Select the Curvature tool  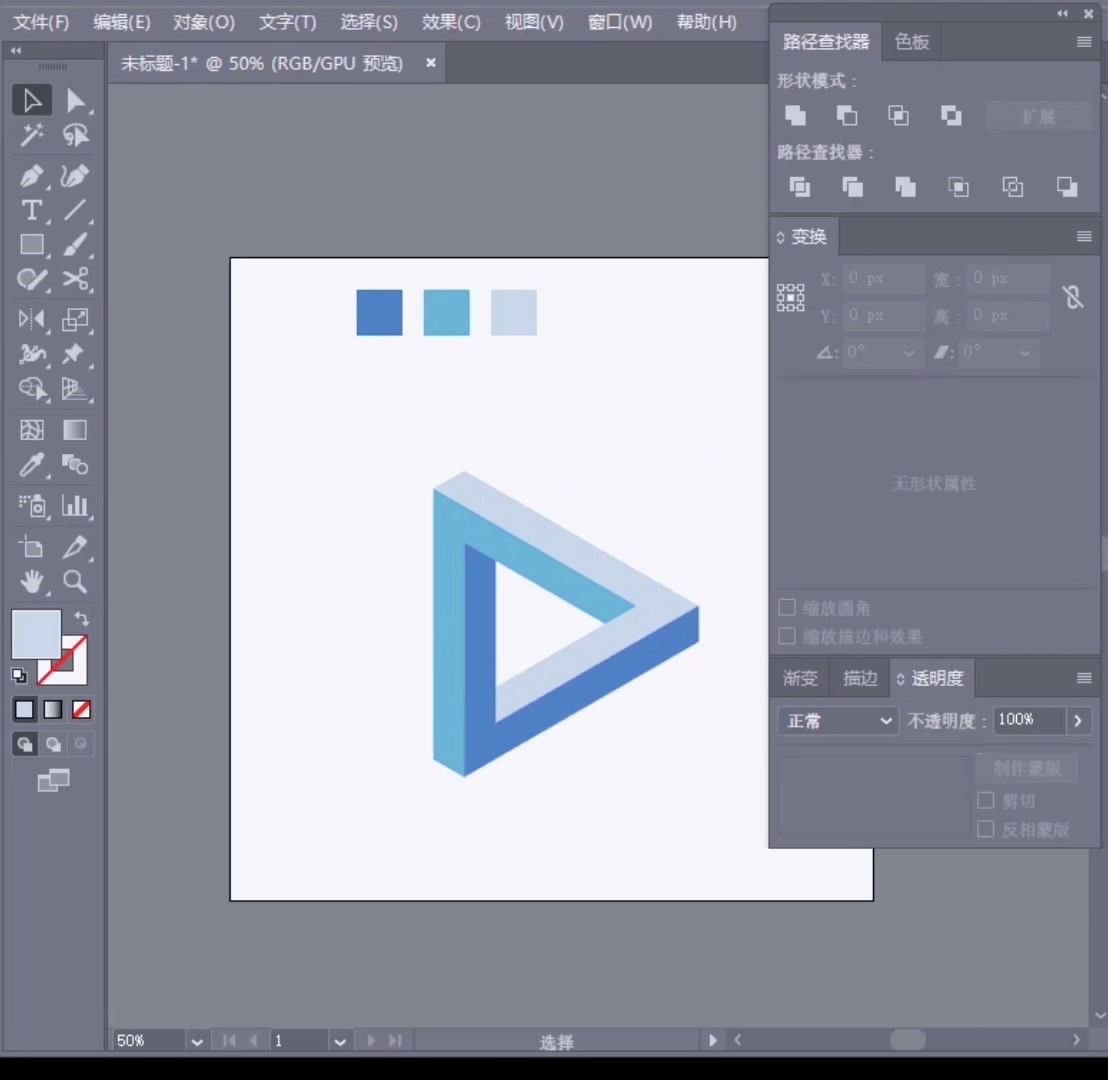[75, 176]
